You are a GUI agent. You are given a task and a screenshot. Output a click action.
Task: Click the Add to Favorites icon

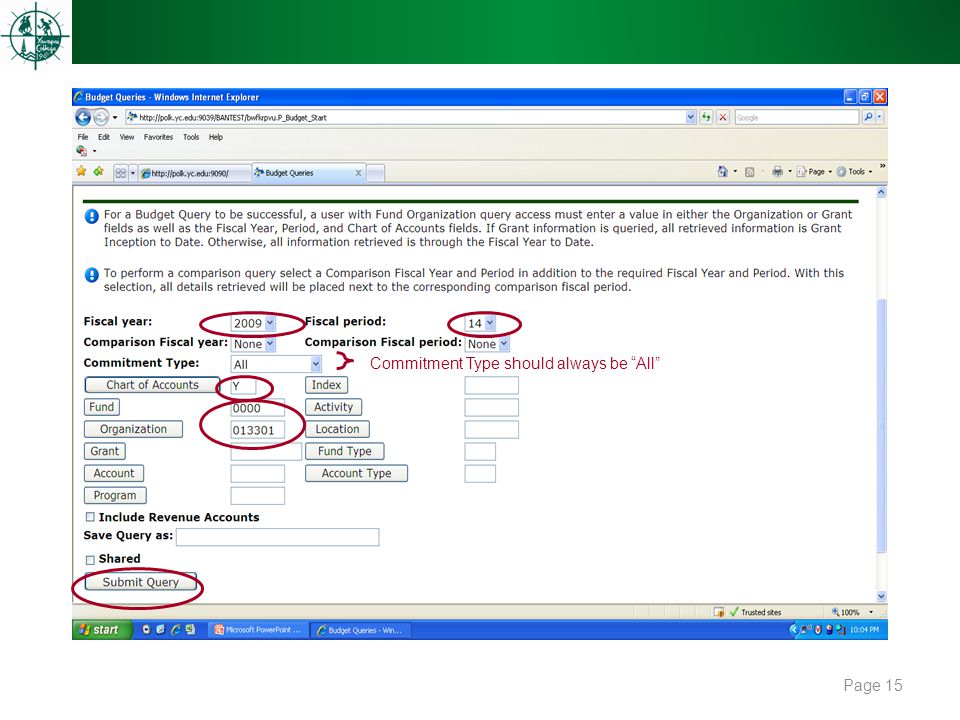coord(98,172)
